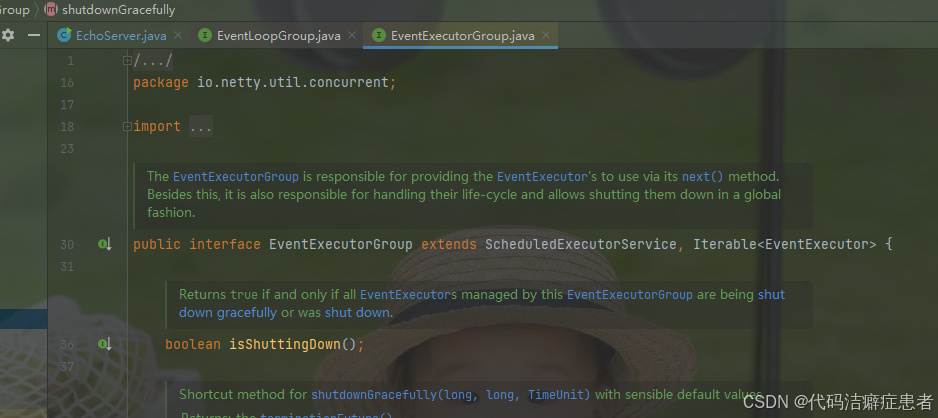Click shutdownGracefully in the breadcrumb bar
Viewport: 938px width, 418px height.
coord(118,10)
